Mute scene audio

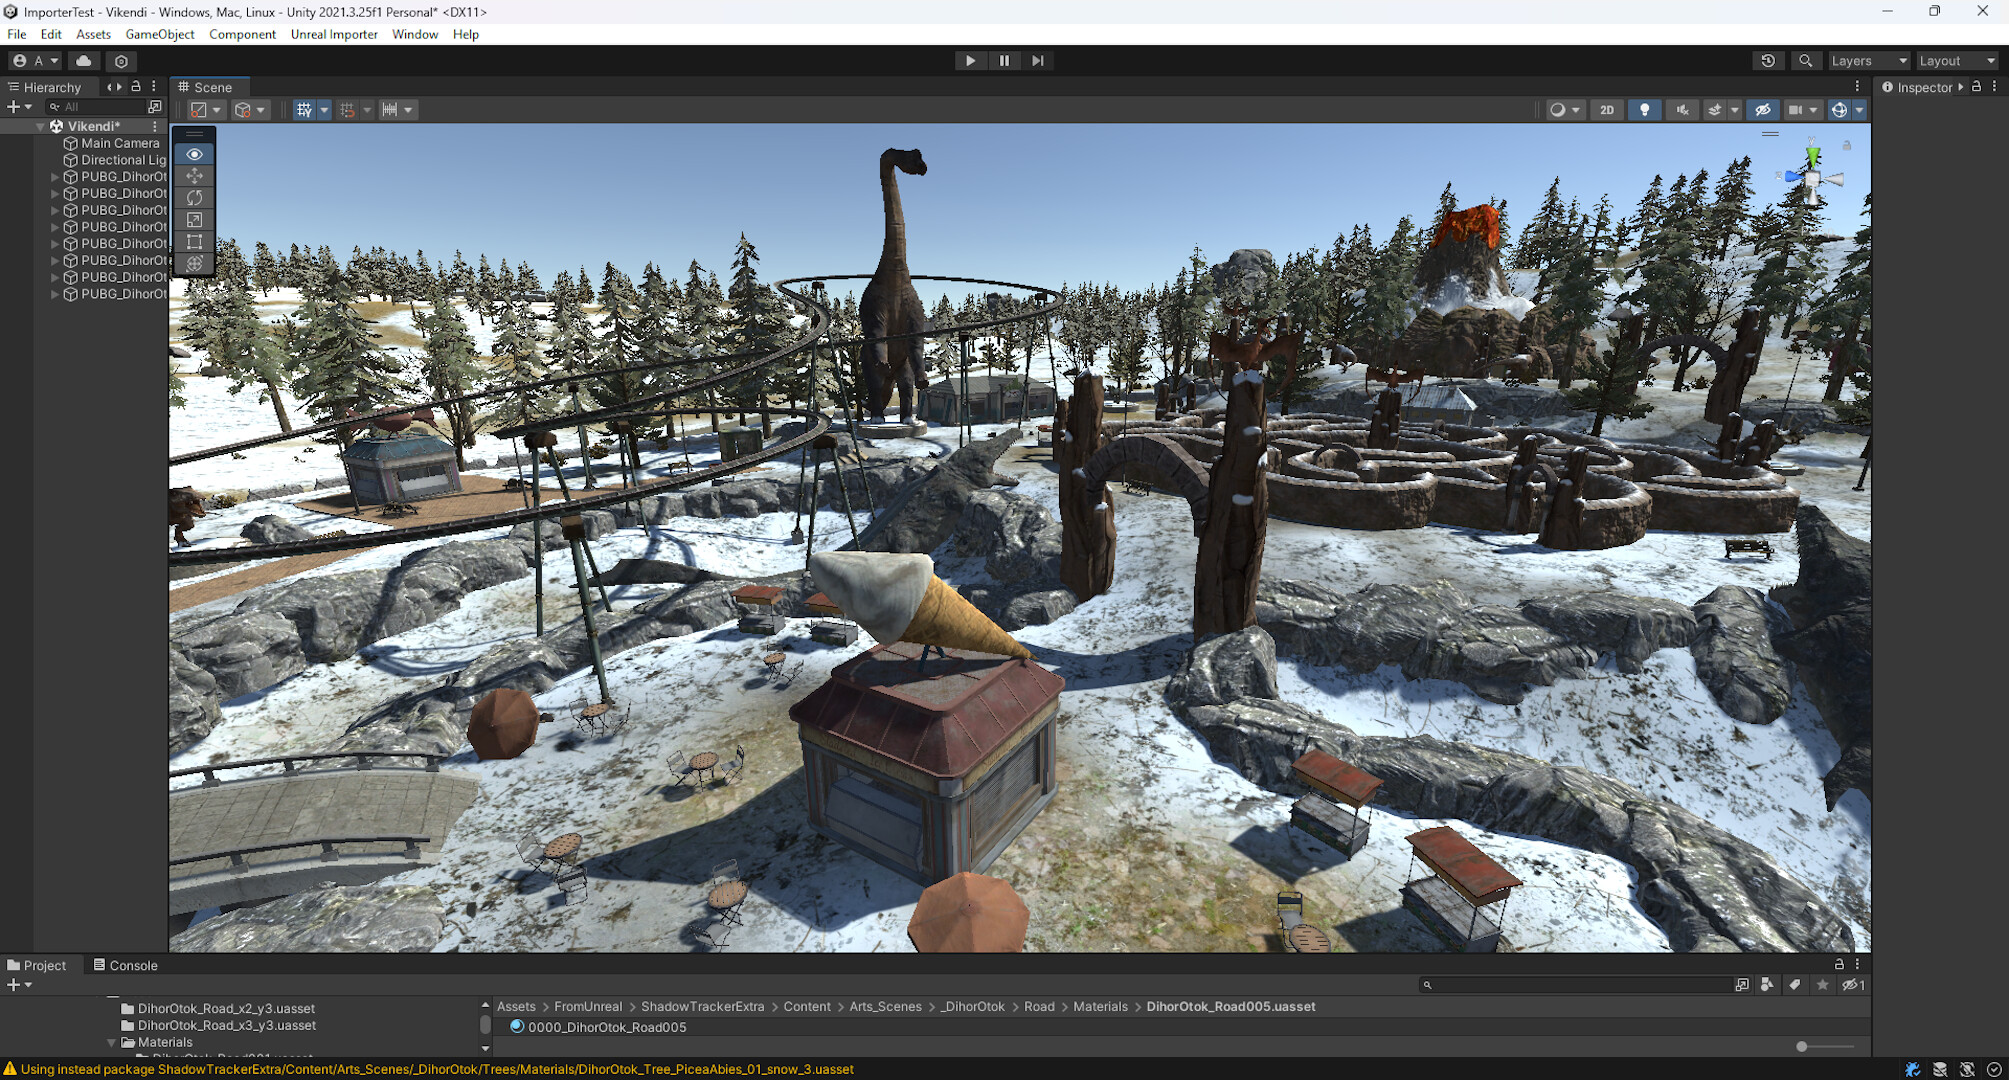point(1682,110)
